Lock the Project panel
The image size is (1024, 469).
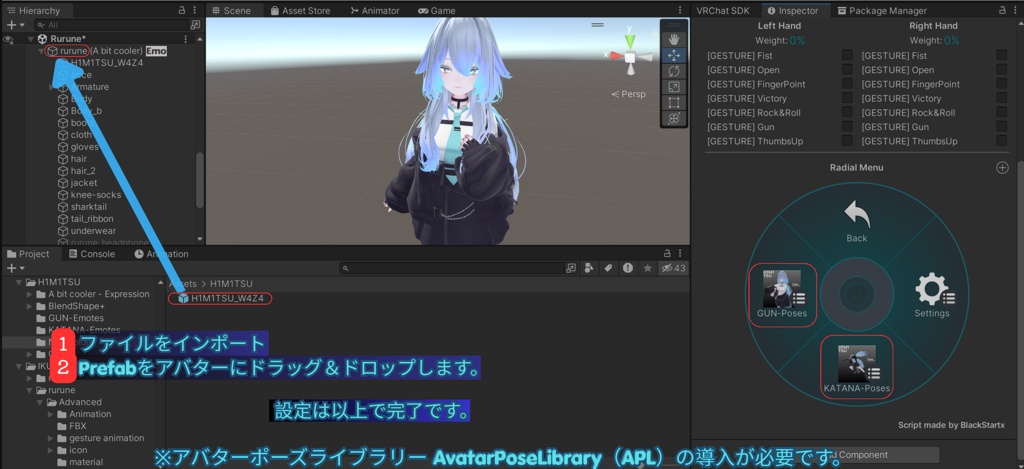[x=667, y=253]
